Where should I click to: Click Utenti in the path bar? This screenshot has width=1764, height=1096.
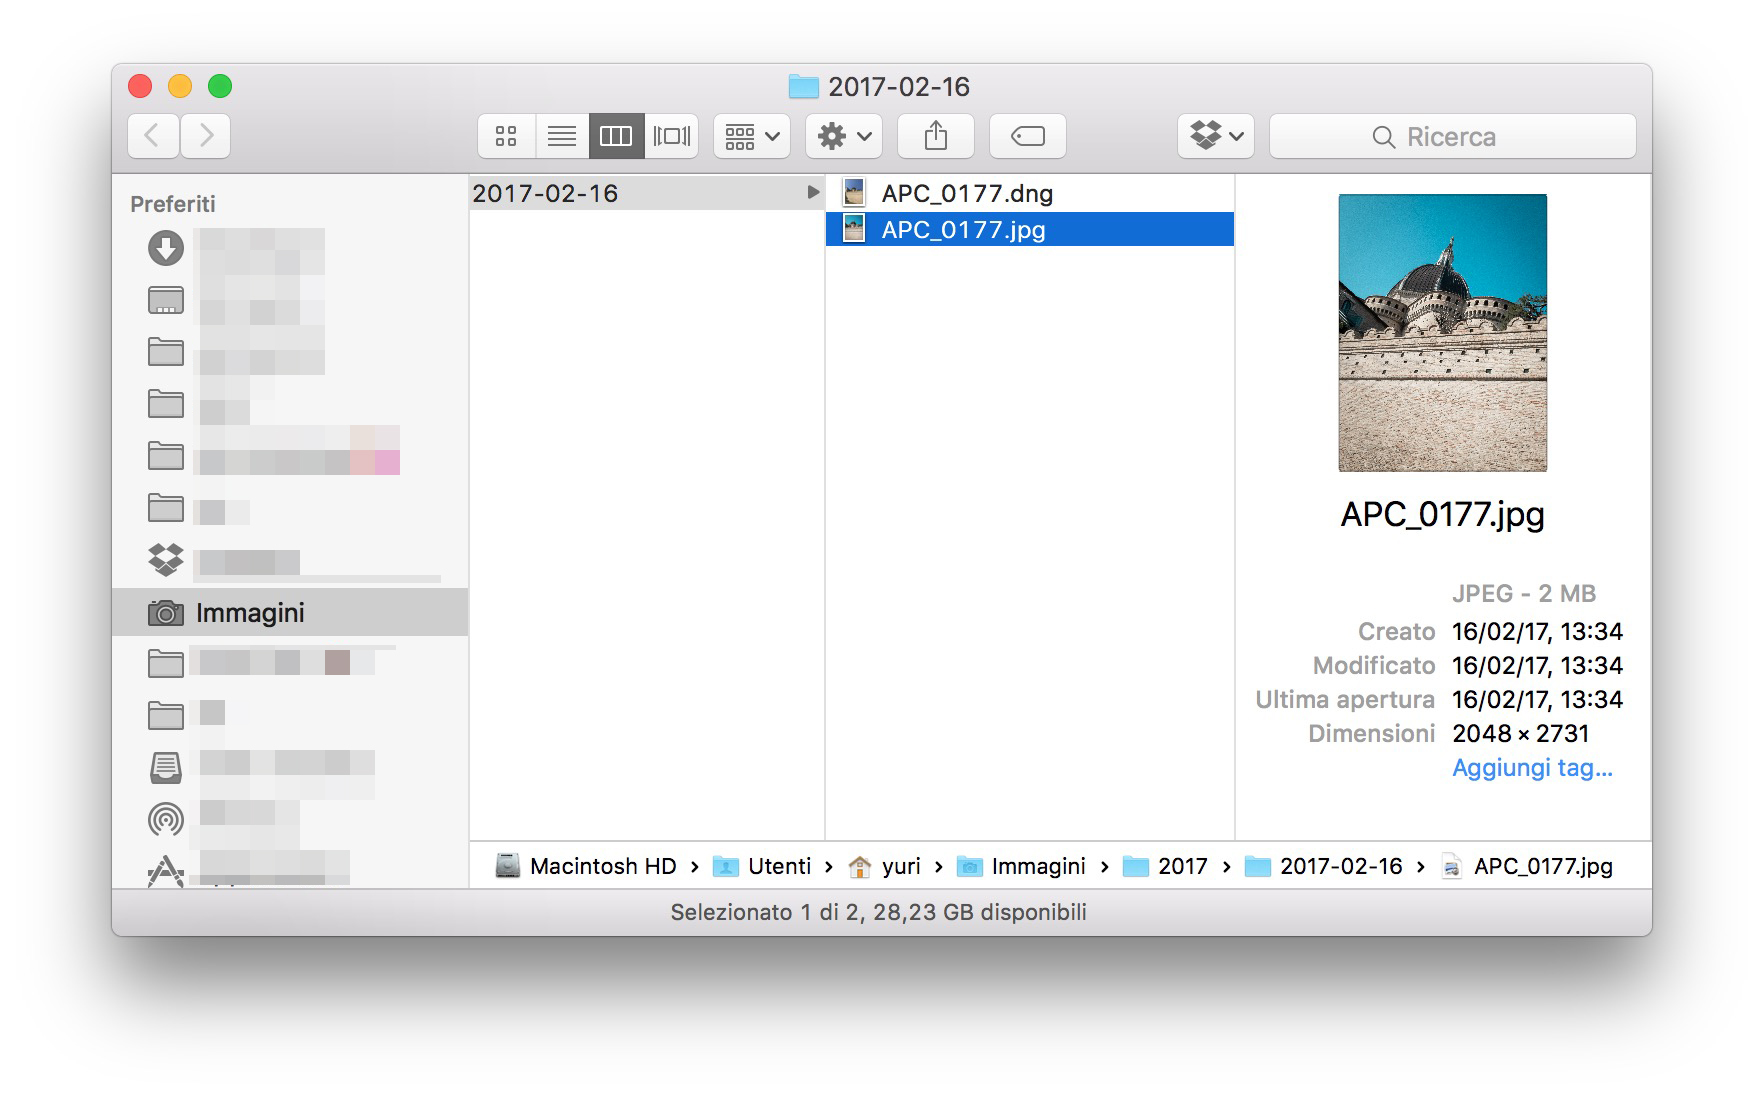[x=762, y=866]
